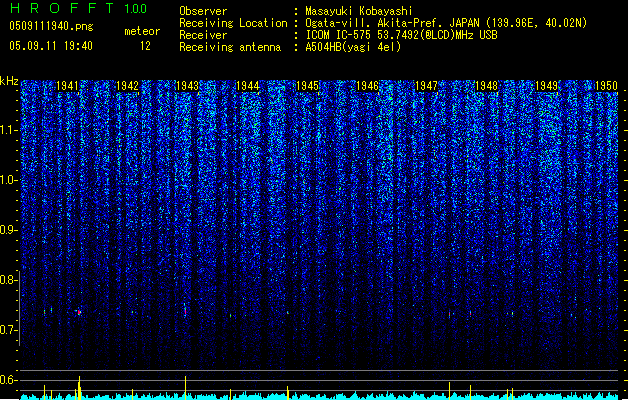The width and height of the screenshot is (629, 400).
Task: Click the 'meteor' label
Action: tap(142, 31)
